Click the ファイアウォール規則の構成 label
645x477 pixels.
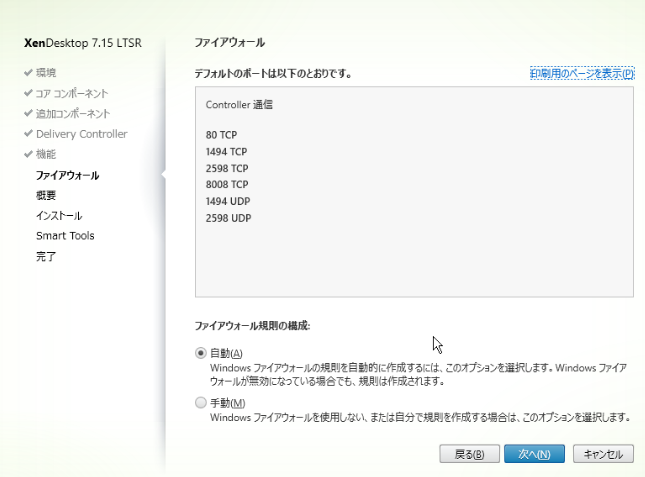click(252, 326)
